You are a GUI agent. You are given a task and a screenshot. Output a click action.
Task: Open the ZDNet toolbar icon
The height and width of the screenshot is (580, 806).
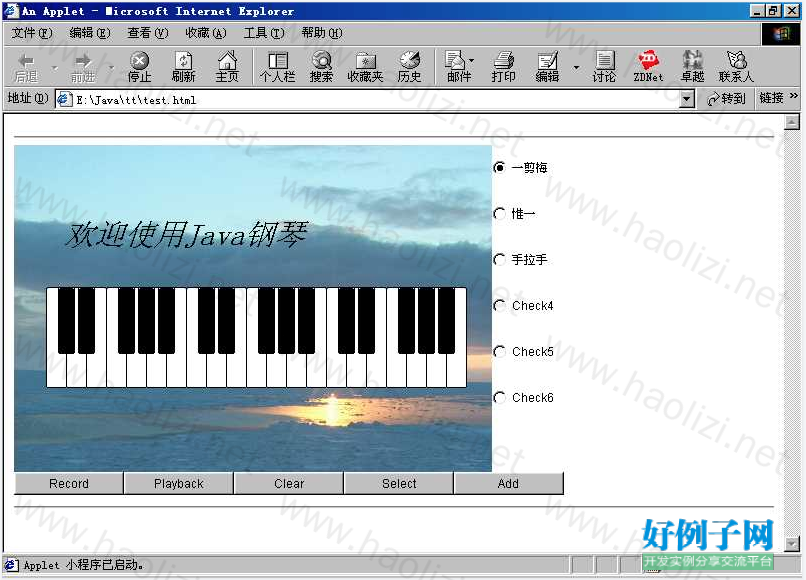point(648,66)
